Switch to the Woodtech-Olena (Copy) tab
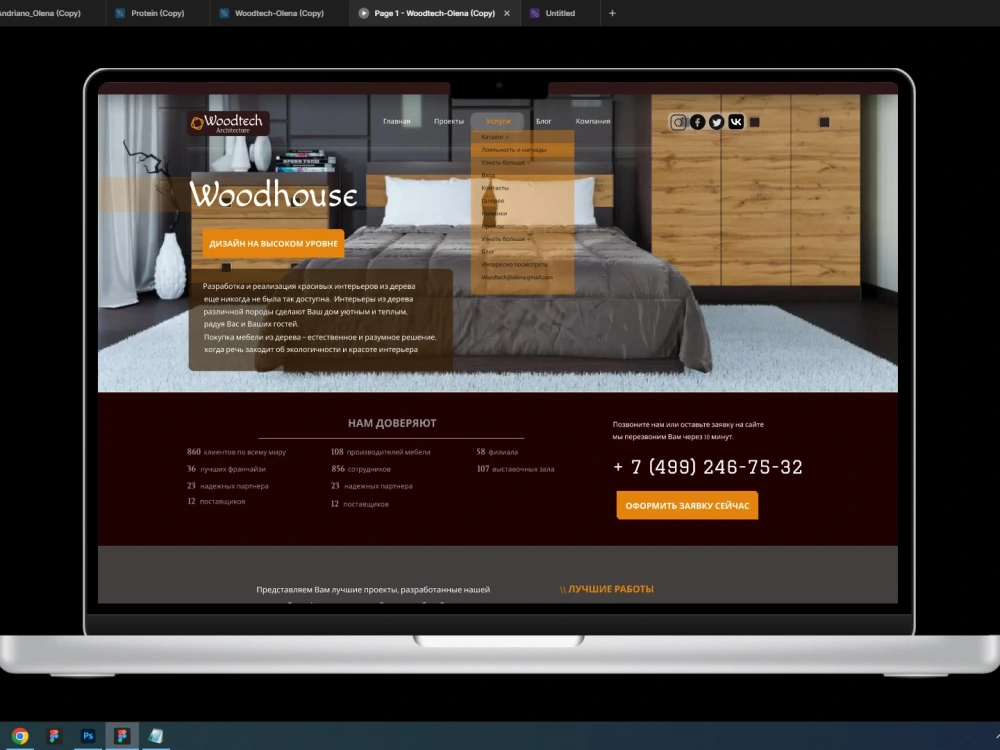This screenshot has height=750, width=1000. pyautogui.click(x=279, y=13)
